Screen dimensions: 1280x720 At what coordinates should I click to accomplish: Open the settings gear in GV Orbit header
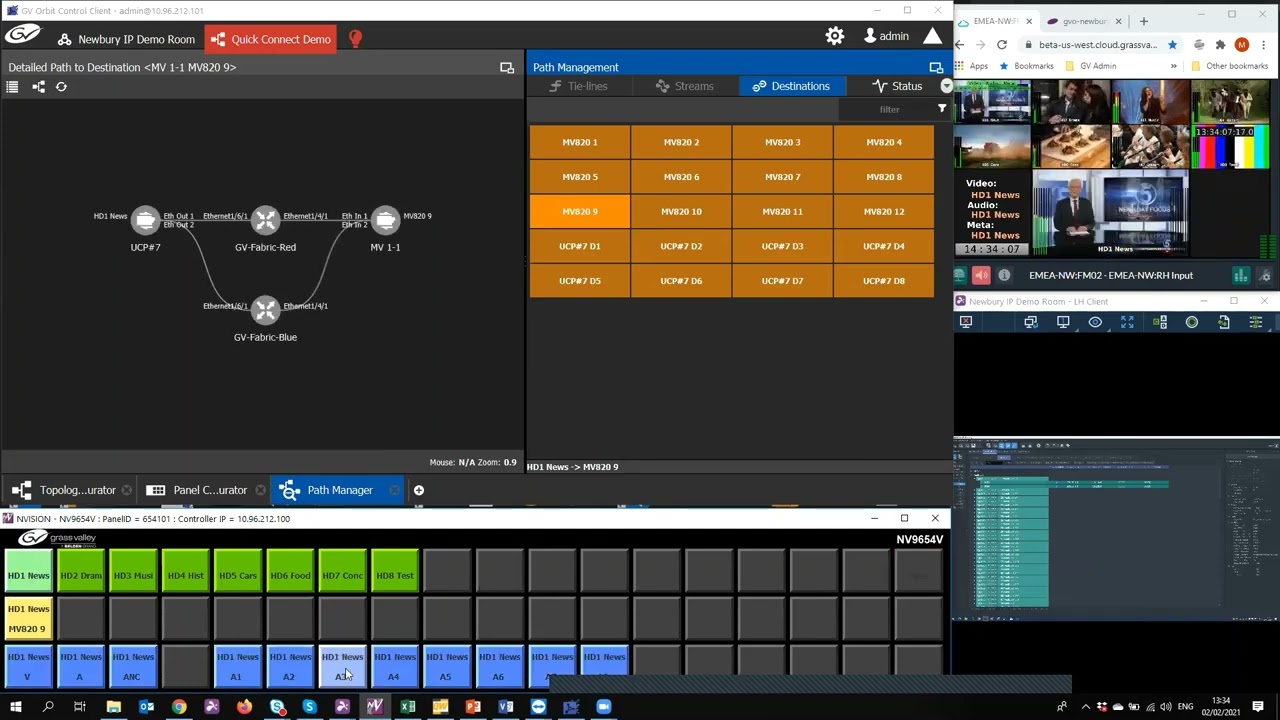[x=834, y=36]
